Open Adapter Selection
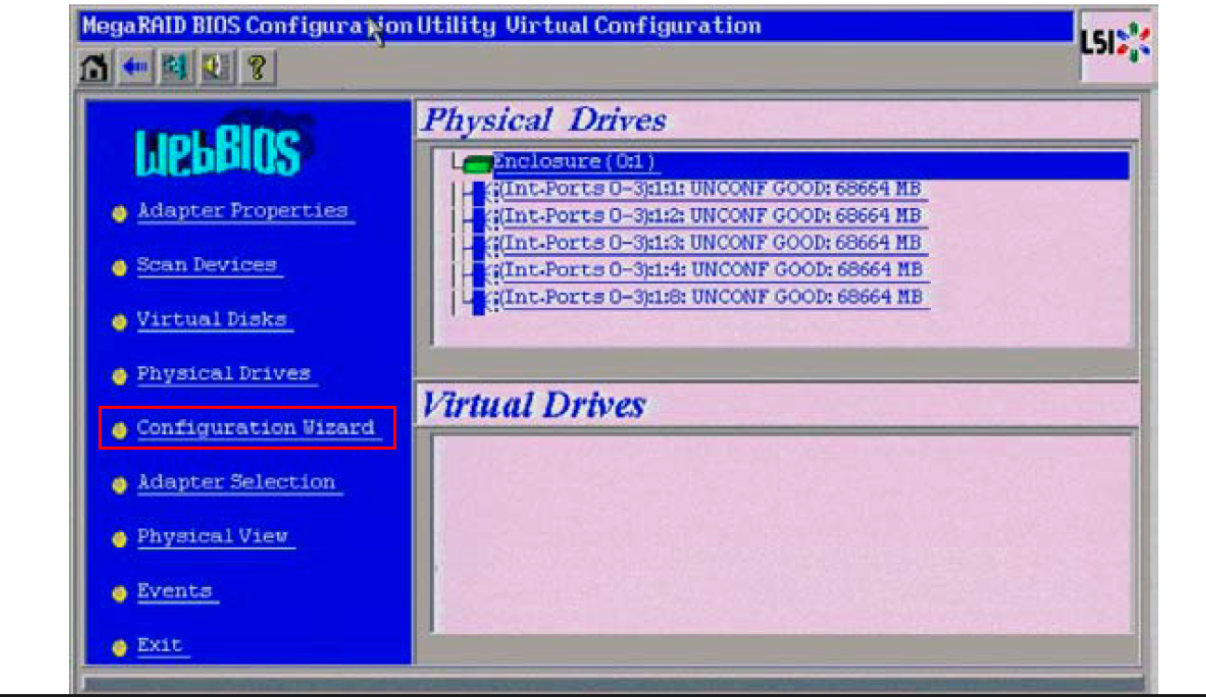Image resolution: width=1206 pixels, height=697 pixels. [x=236, y=482]
